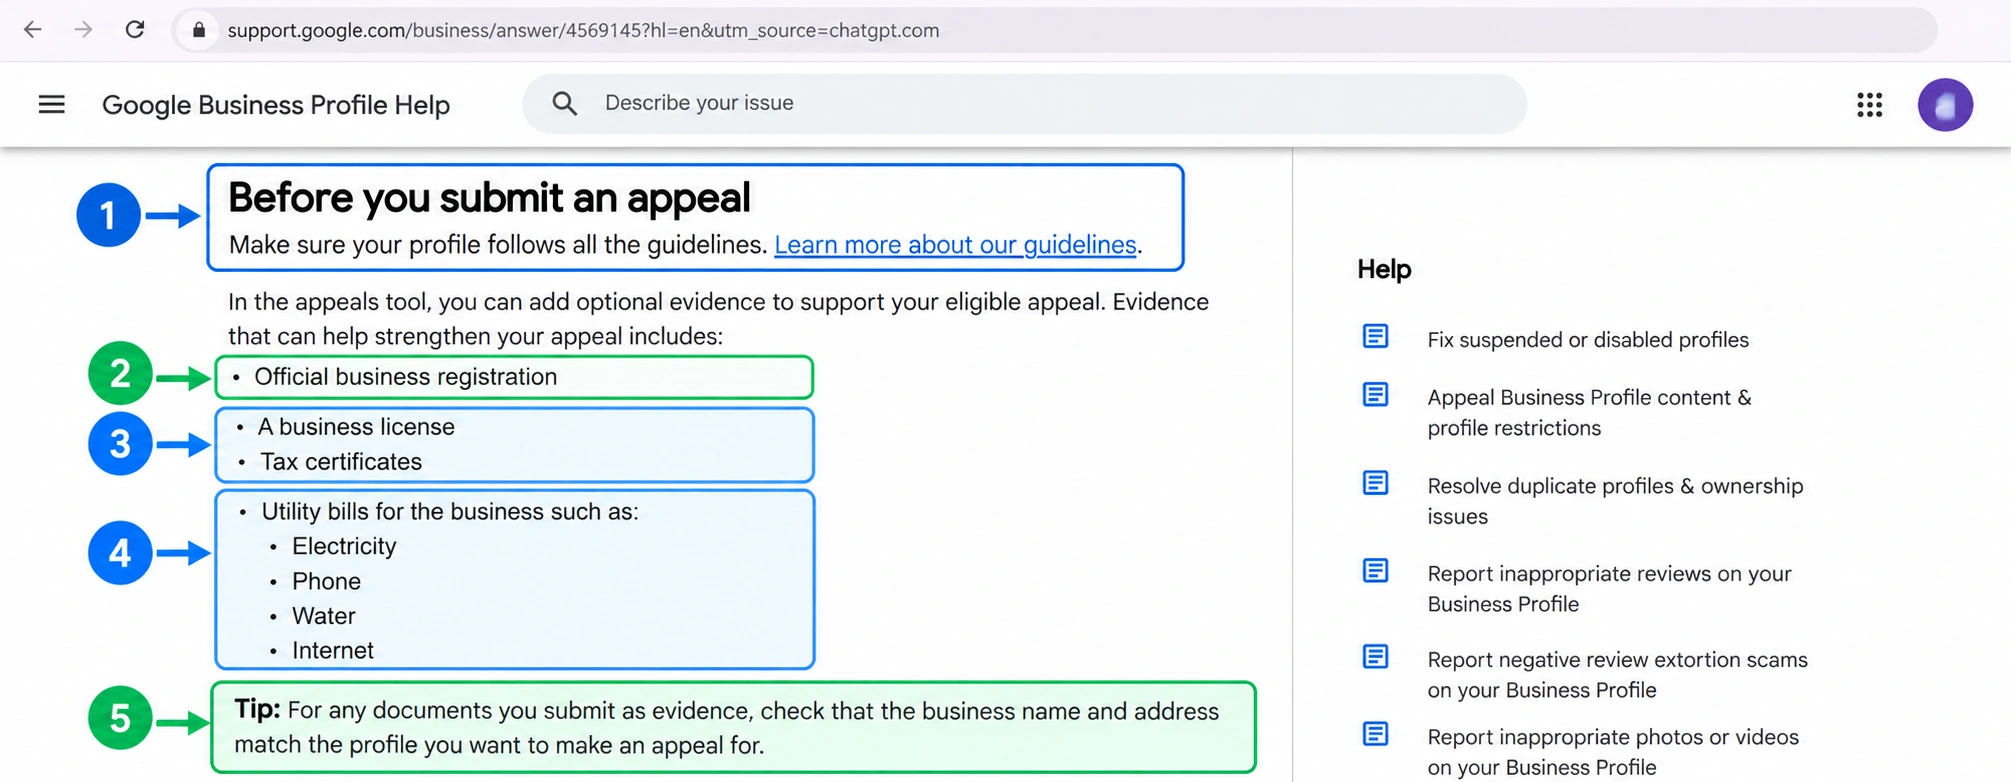Image resolution: width=2011 pixels, height=782 pixels.
Task: Click article icon beside Fix suspended profiles
Action: point(1376,336)
